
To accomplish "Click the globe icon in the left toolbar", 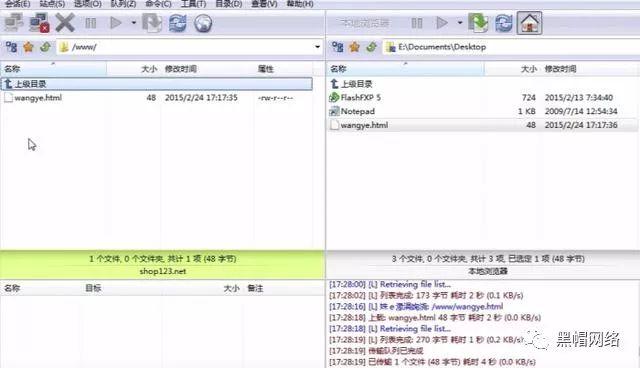I will pos(203,23).
